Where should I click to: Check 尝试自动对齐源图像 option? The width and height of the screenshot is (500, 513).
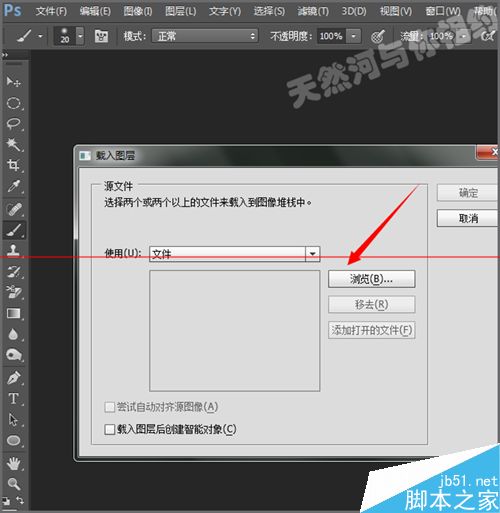[x=110, y=407]
